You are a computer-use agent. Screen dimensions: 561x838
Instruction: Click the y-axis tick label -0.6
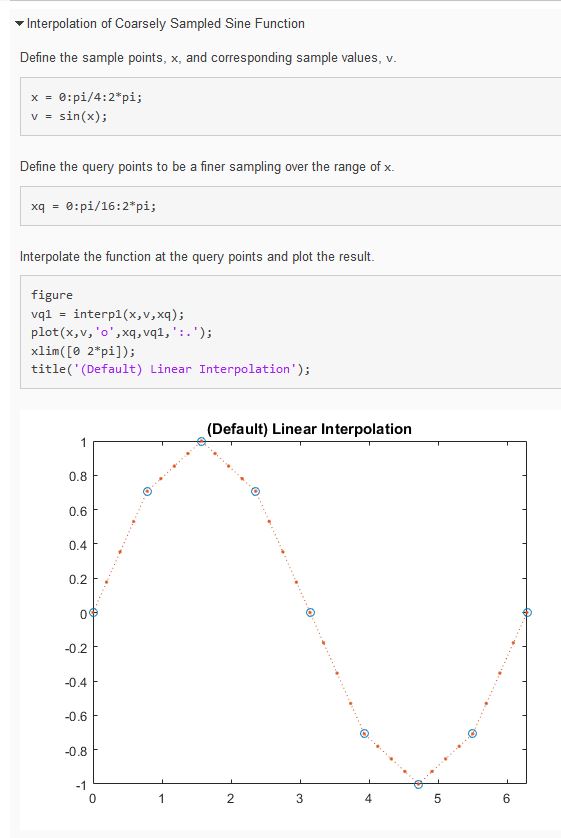75,716
